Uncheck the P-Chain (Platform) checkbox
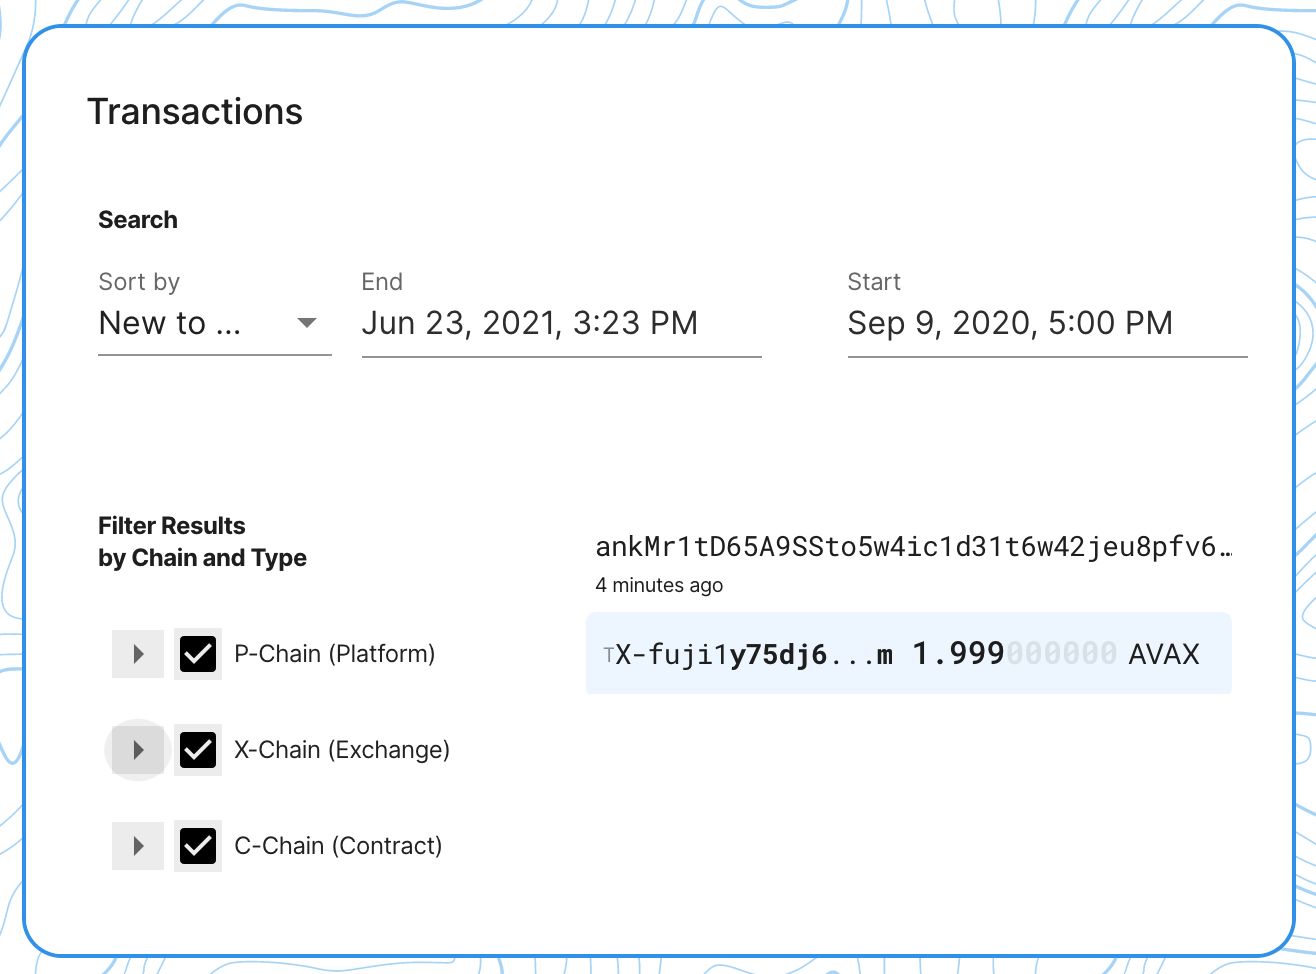Screen dimensions: 1316x974 tap(198, 654)
